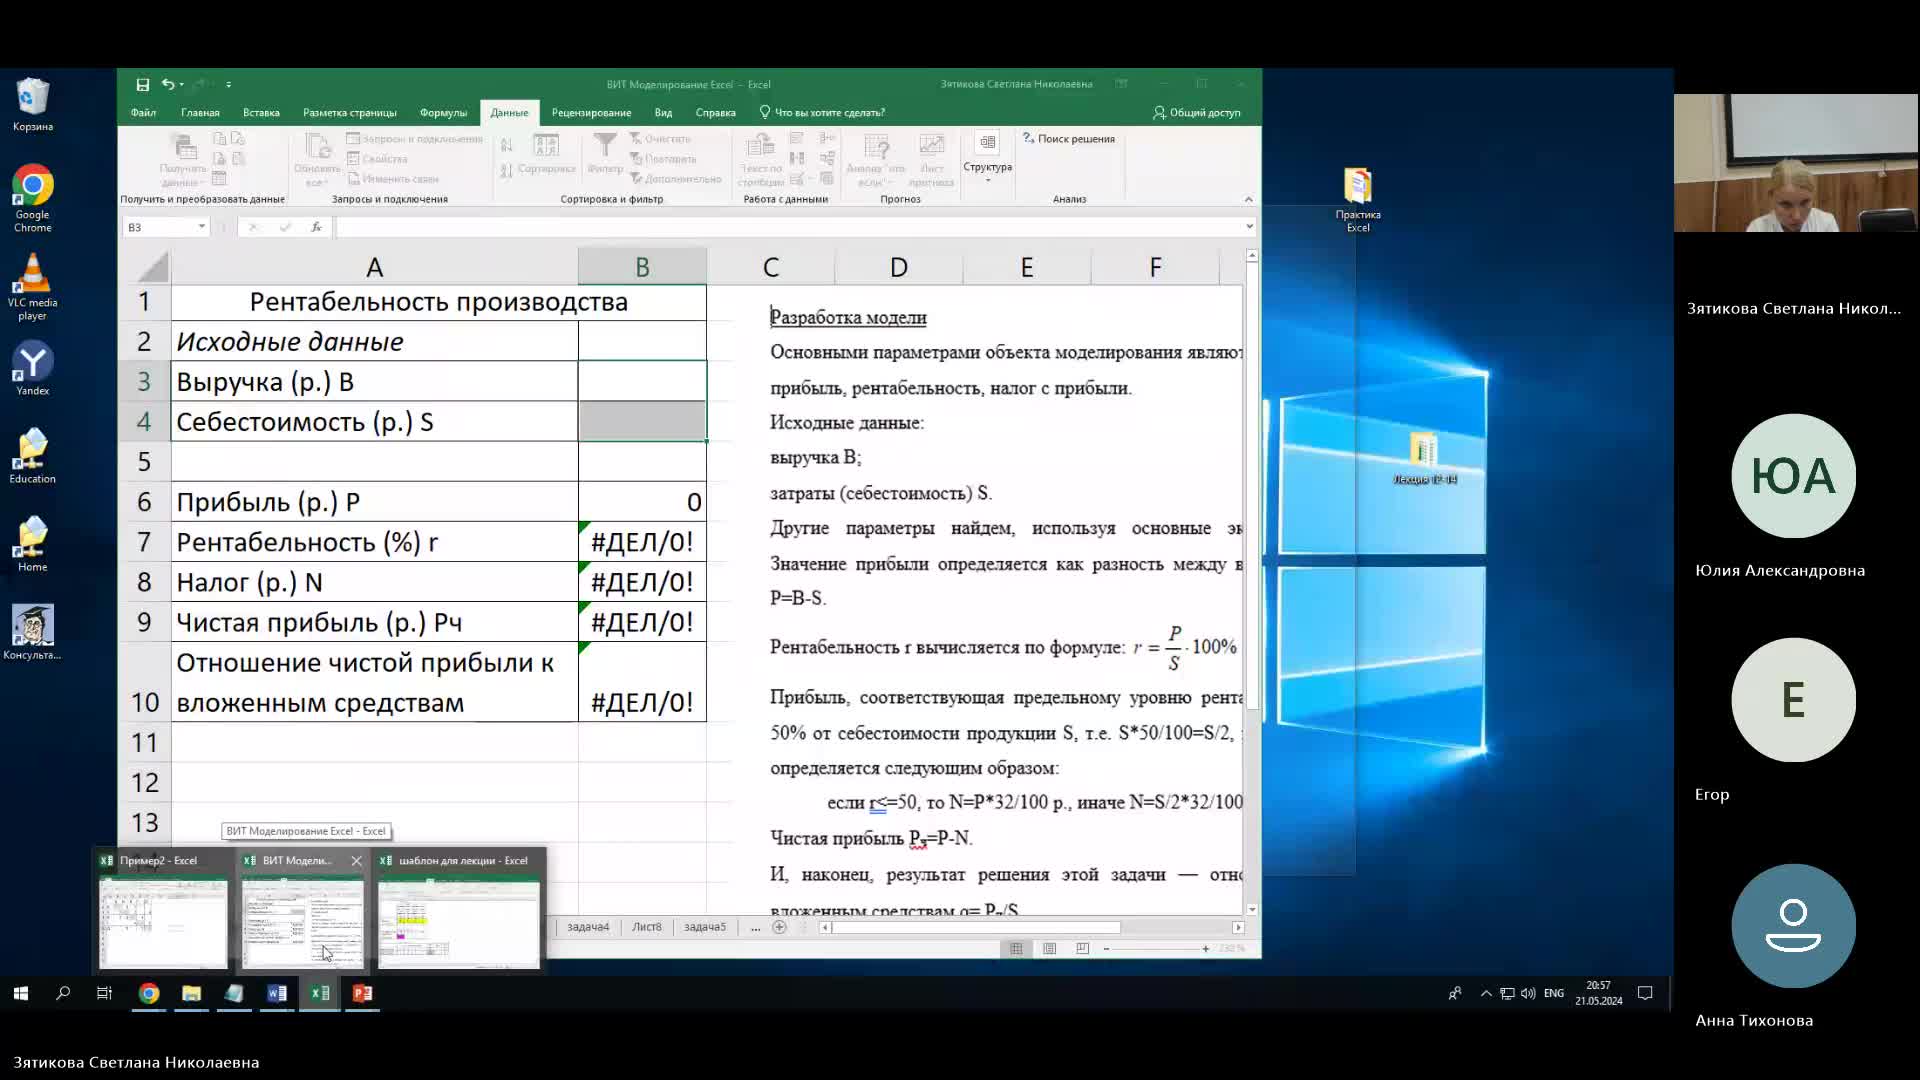Click the Undo arrow icon
This screenshot has width=1920, height=1080.
[x=168, y=85]
